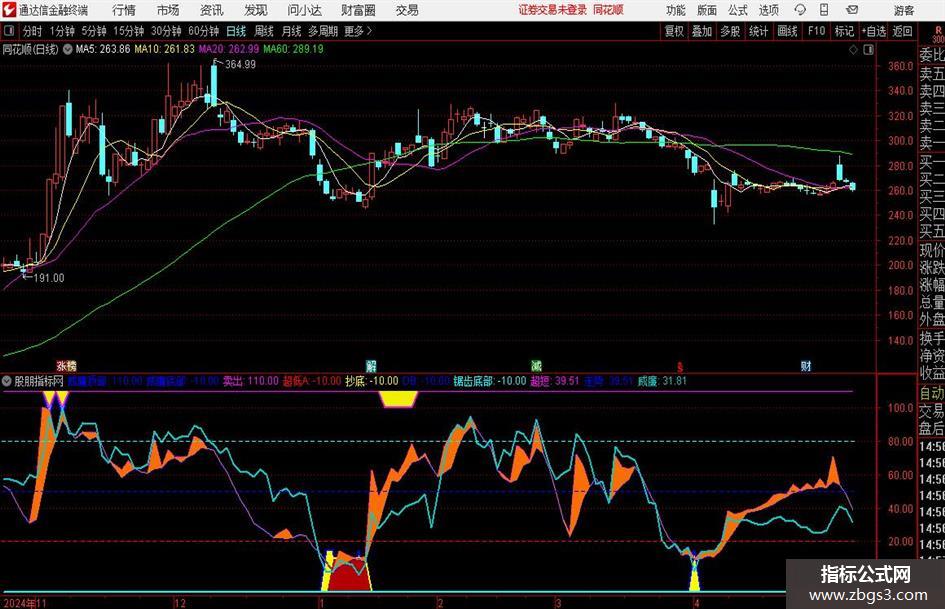
Task: Click the 标记 mark button
Action: 844,31
